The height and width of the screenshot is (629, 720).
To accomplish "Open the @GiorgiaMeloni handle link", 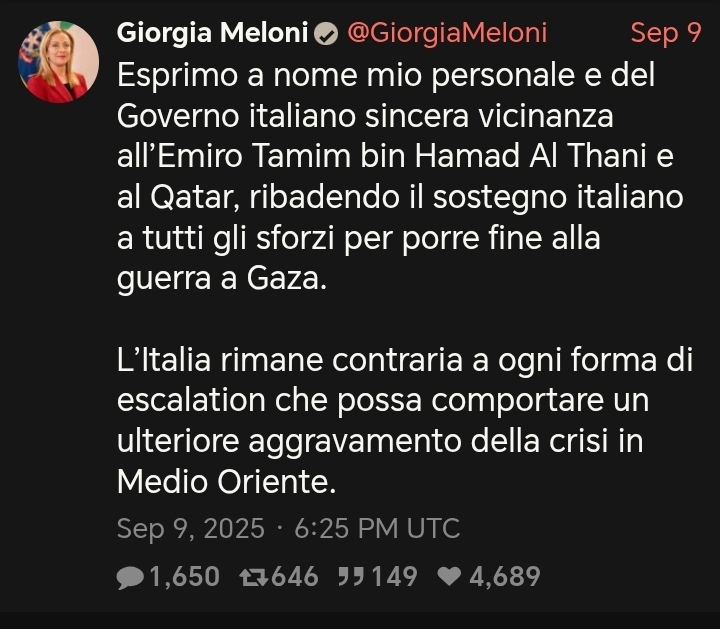I will pyautogui.click(x=446, y=33).
